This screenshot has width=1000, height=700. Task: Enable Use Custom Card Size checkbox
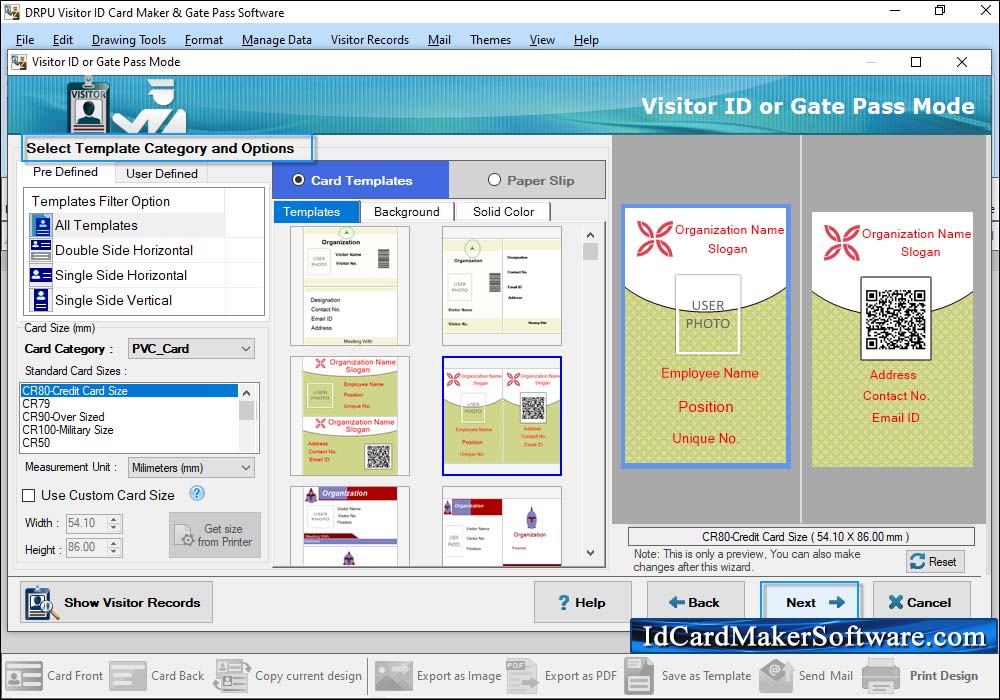[29, 495]
